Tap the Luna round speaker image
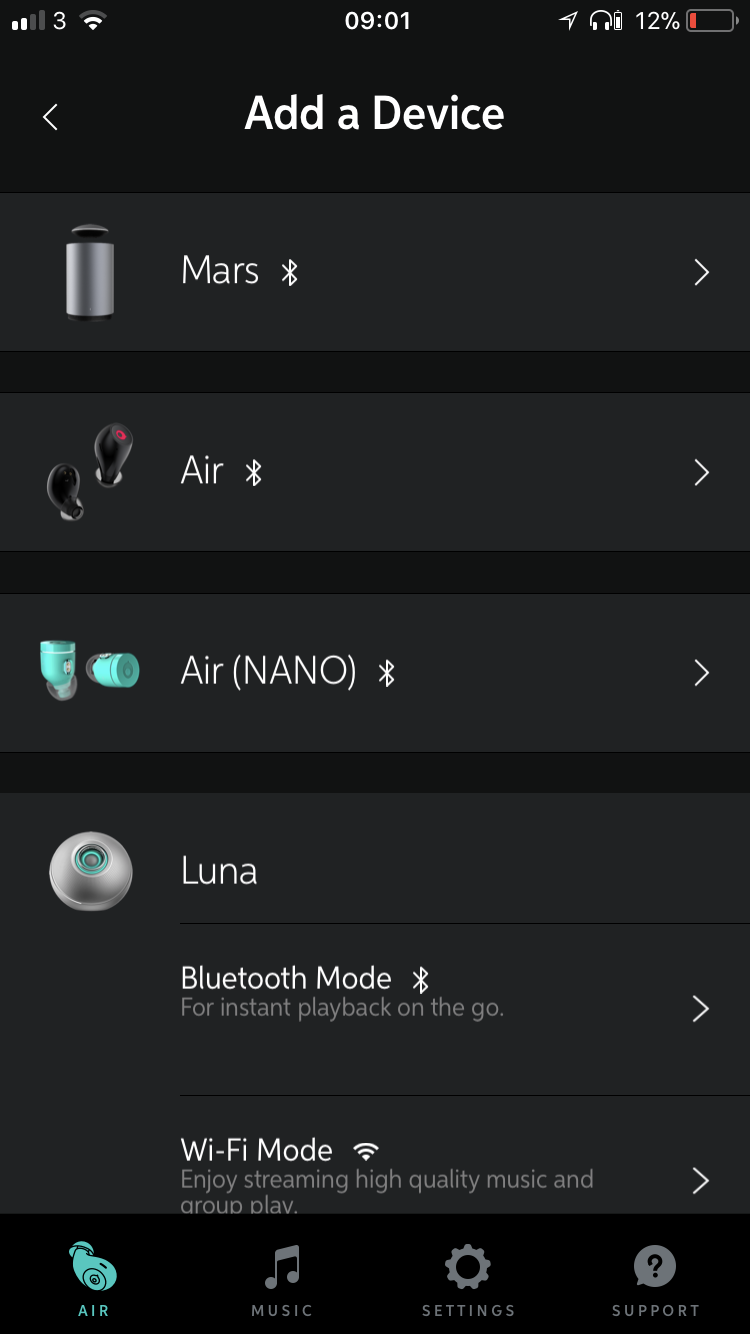Image resolution: width=750 pixels, height=1334 pixels. click(91, 871)
